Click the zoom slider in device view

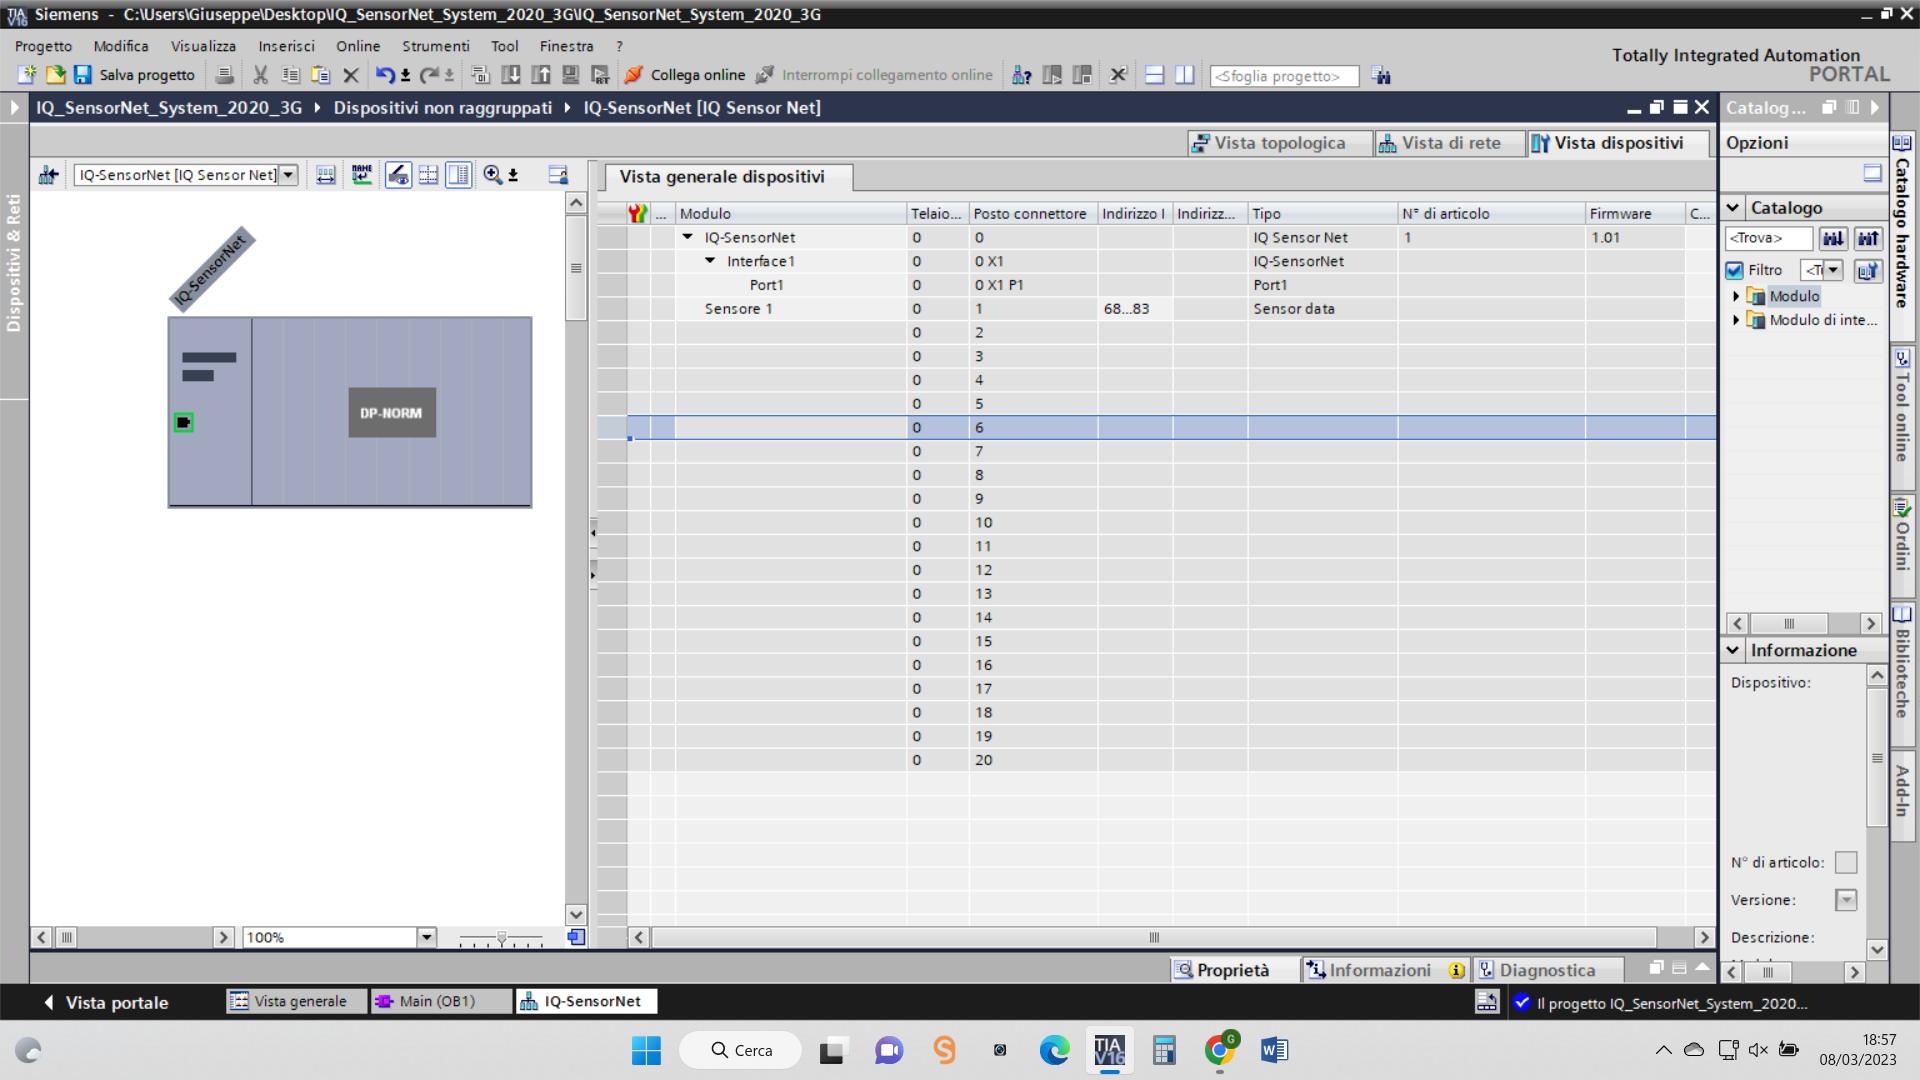(501, 938)
